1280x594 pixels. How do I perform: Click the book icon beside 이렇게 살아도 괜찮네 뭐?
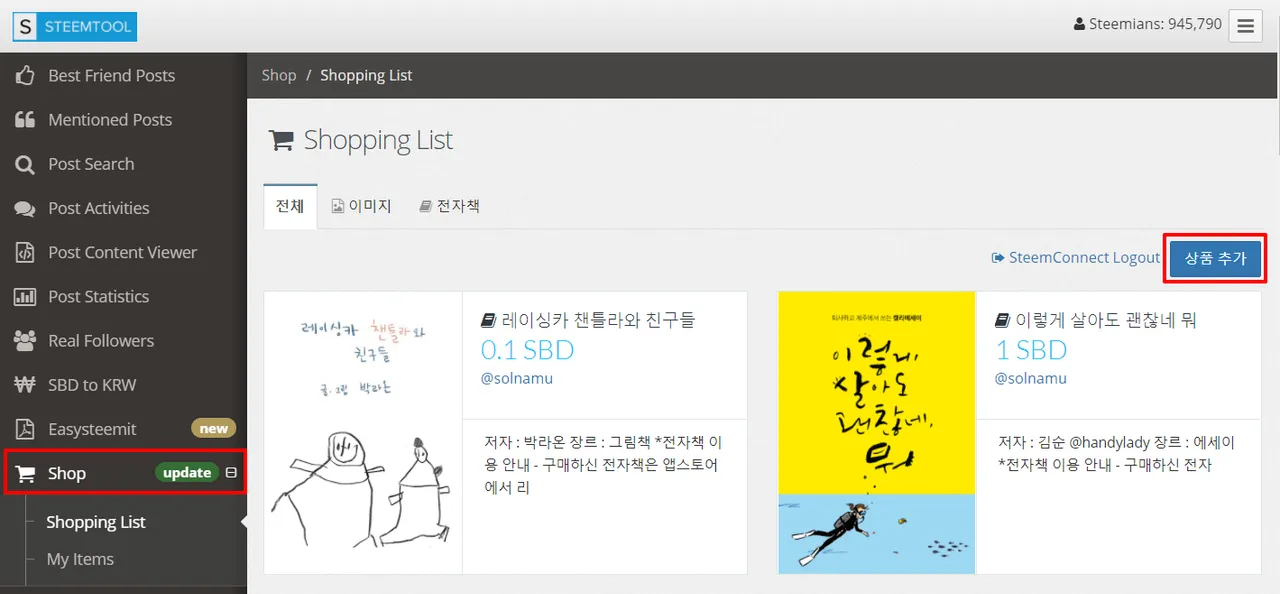coord(1002,321)
